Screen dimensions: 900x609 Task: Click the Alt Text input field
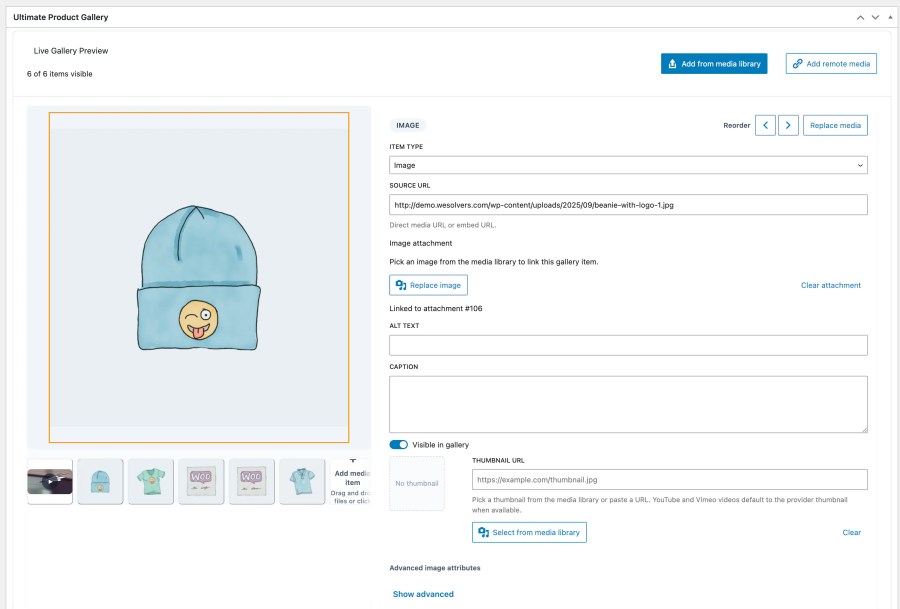coord(628,345)
